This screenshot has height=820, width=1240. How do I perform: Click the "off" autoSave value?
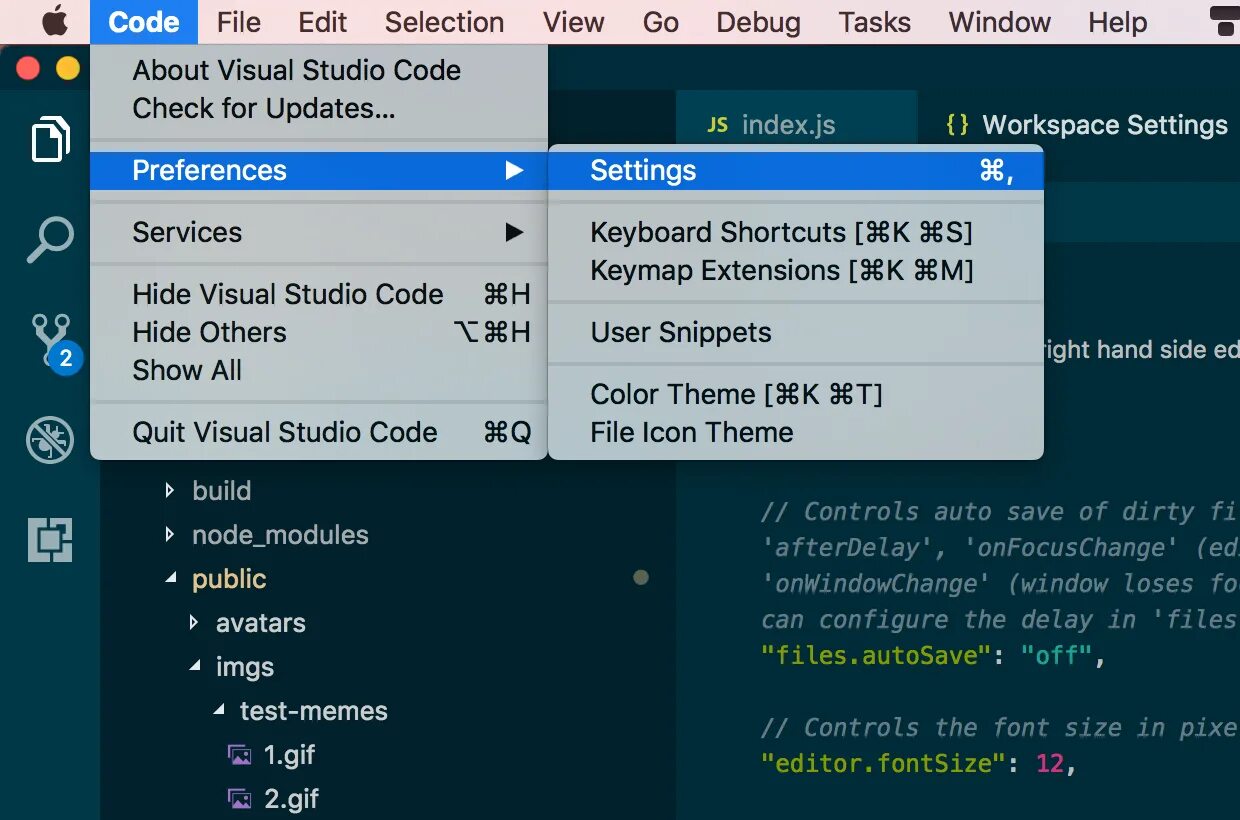click(x=1056, y=656)
